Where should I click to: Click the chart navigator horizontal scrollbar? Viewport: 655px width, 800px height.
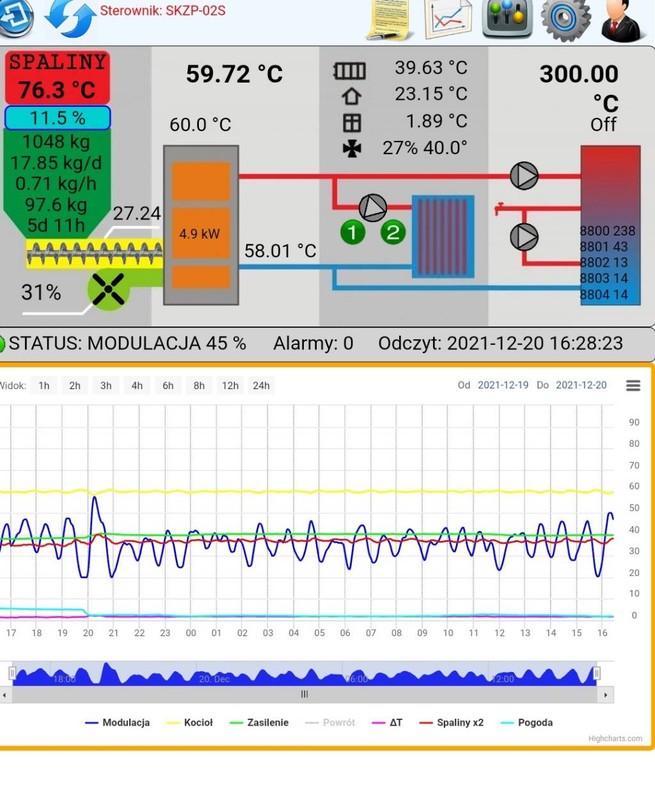[305, 694]
